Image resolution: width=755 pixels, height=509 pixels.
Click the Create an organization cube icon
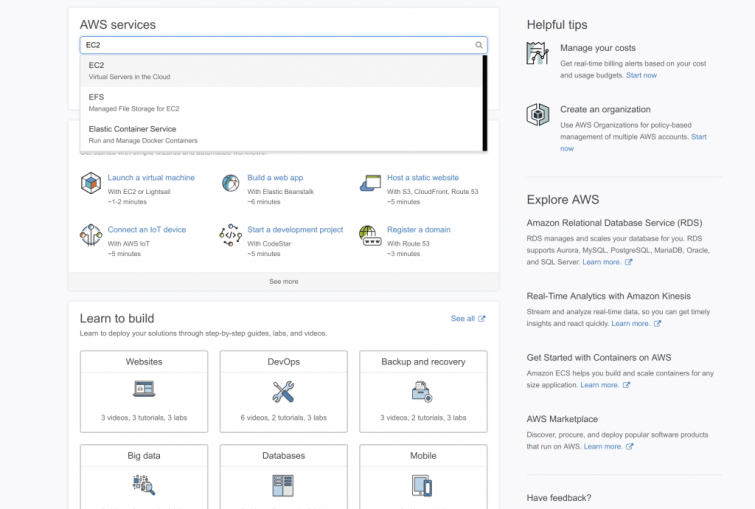(537, 115)
